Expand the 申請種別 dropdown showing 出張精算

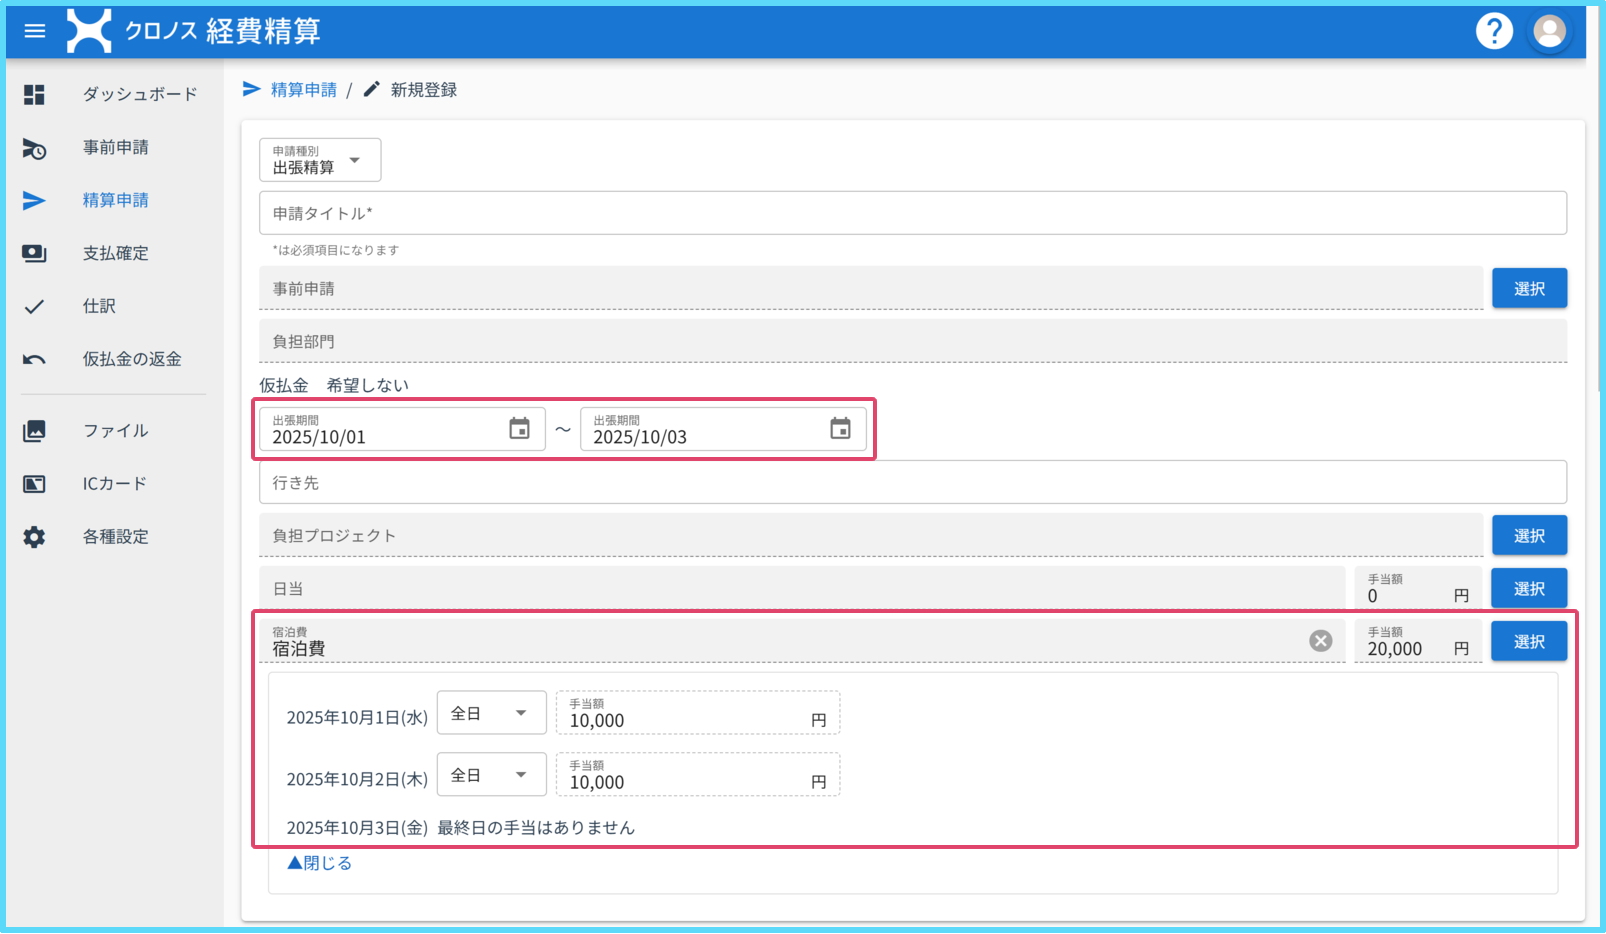pyautogui.click(x=320, y=160)
